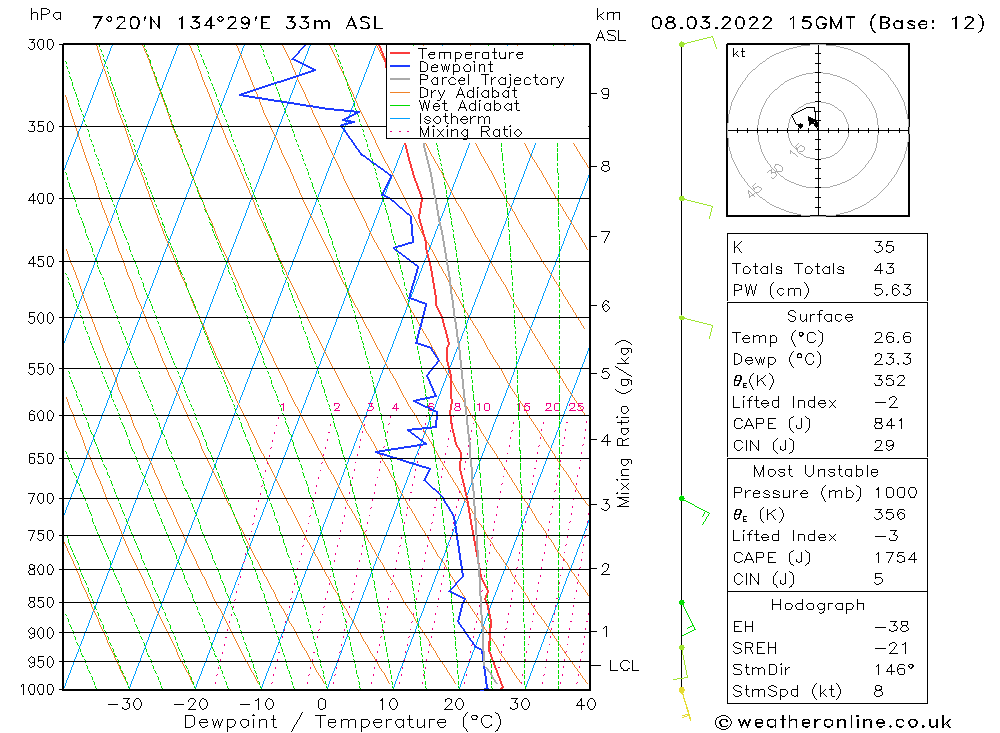
Task: Click the Dewpoint / Temperature (°C) axis title
Action: point(342,722)
